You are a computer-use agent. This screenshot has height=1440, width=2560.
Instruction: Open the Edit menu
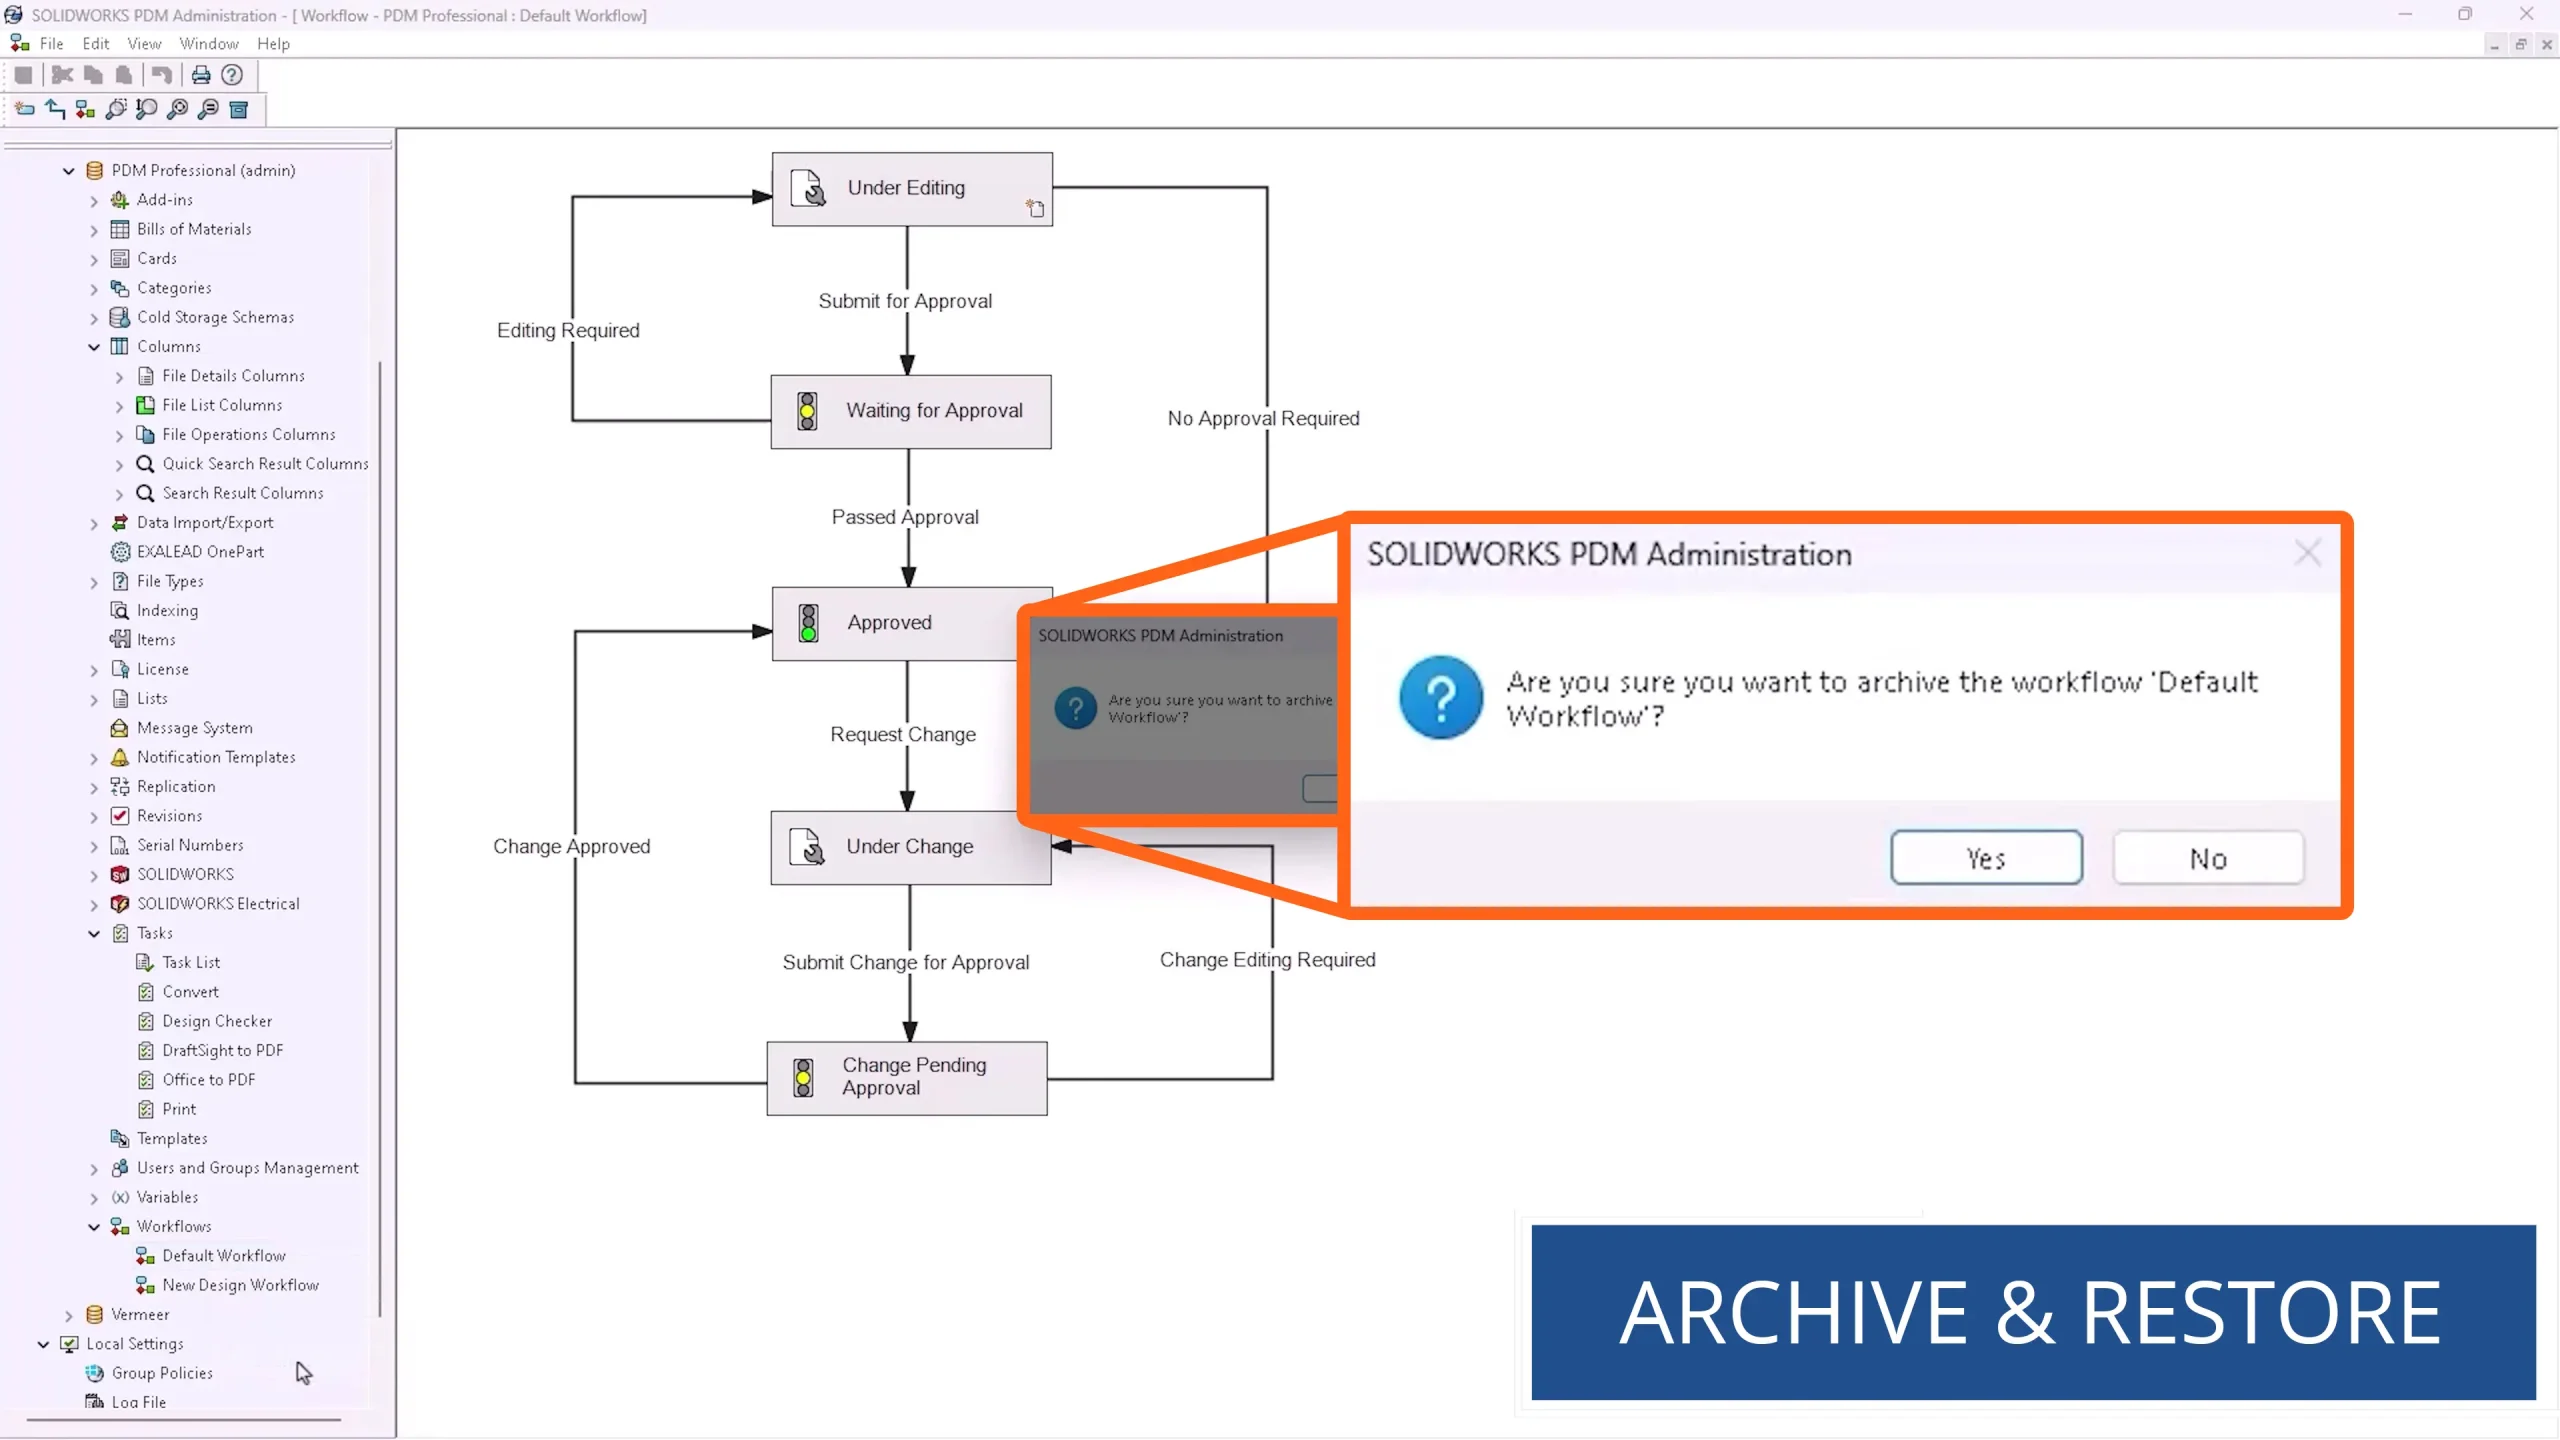[x=95, y=43]
